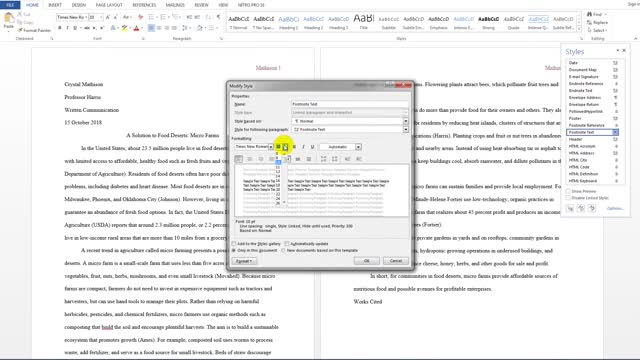The image size is (640, 360).
Task: Open the Style Inspector from the Styles pane
Action: point(581,208)
